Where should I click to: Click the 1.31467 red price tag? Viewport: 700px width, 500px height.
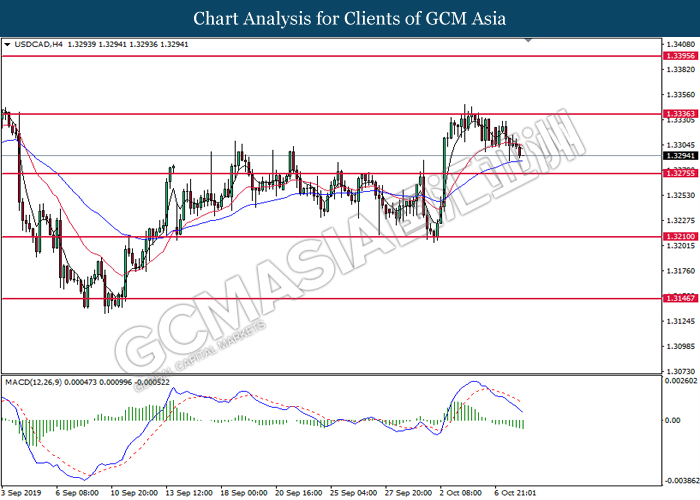[x=679, y=298]
